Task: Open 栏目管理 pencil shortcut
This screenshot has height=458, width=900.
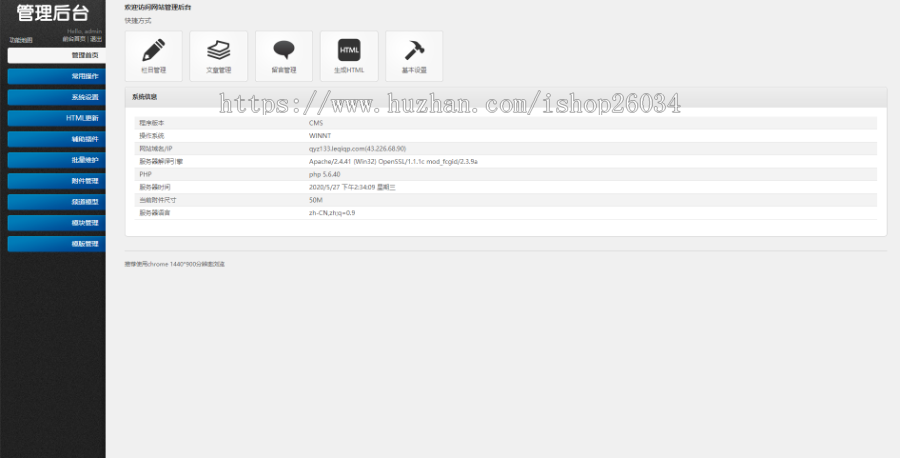Action: [x=153, y=56]
